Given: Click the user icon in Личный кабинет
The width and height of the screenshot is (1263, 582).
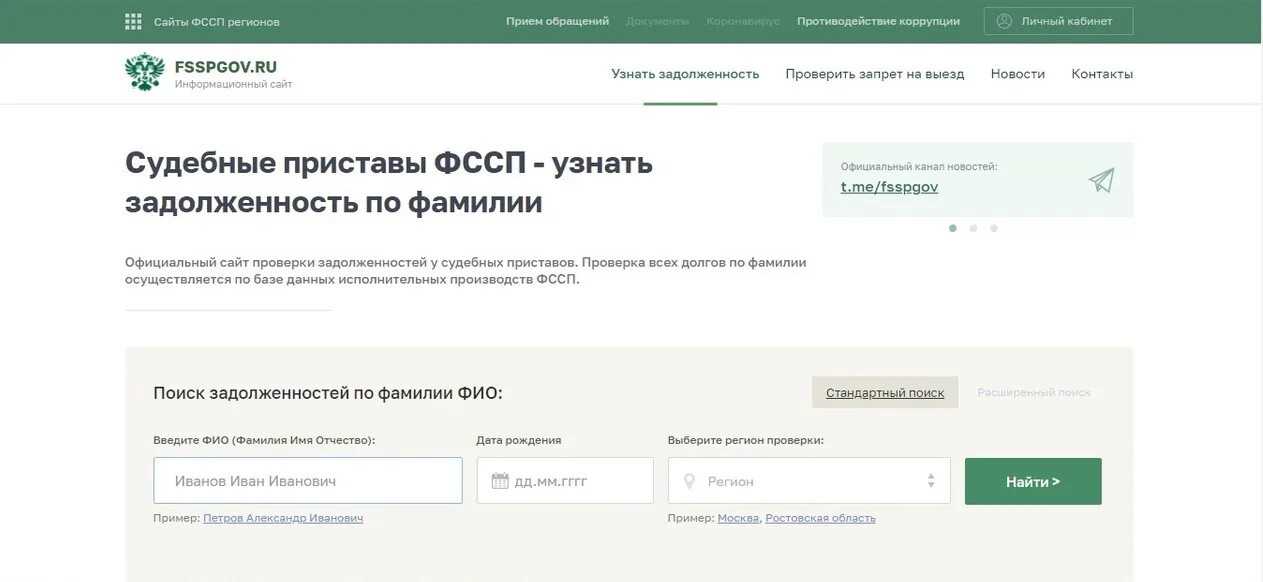Looking at the screenshot, I should pyautogui.click(x=1004, y=21).
